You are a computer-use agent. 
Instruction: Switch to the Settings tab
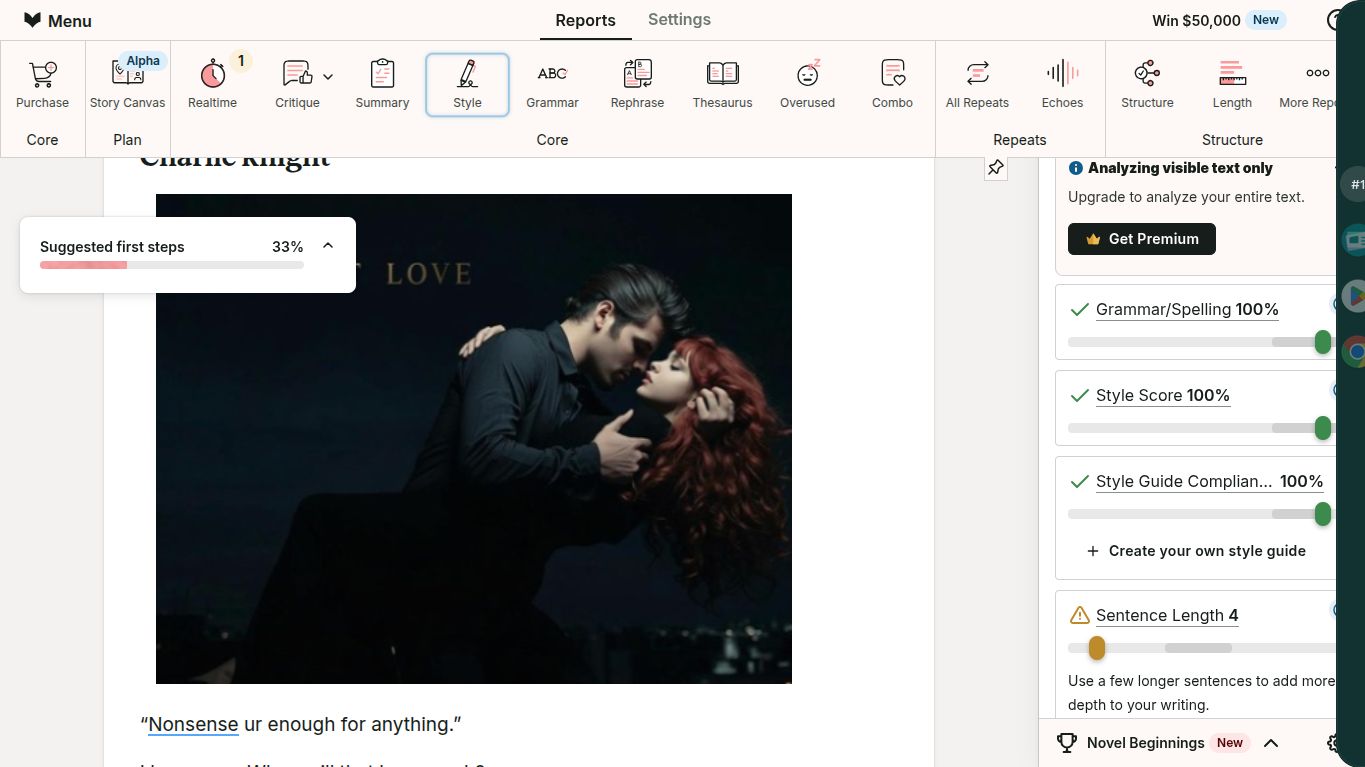(679, 20)
